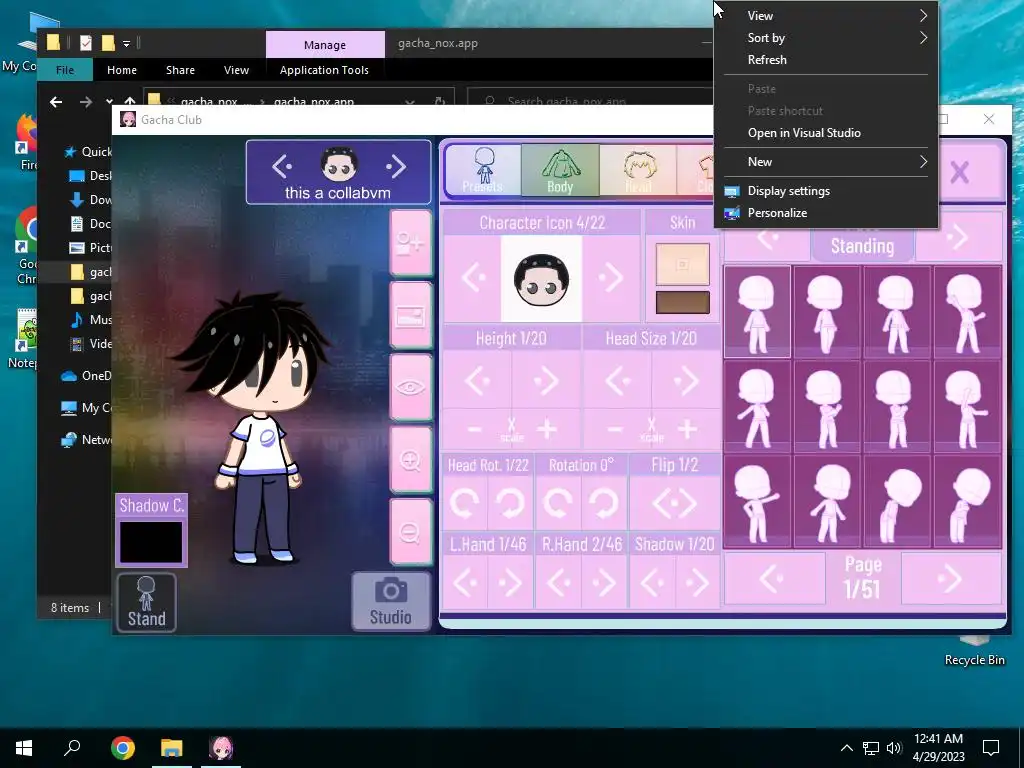Previous Shadow option arrow
Viewport: 1024px width, 768px height.
tap(652, 581)
